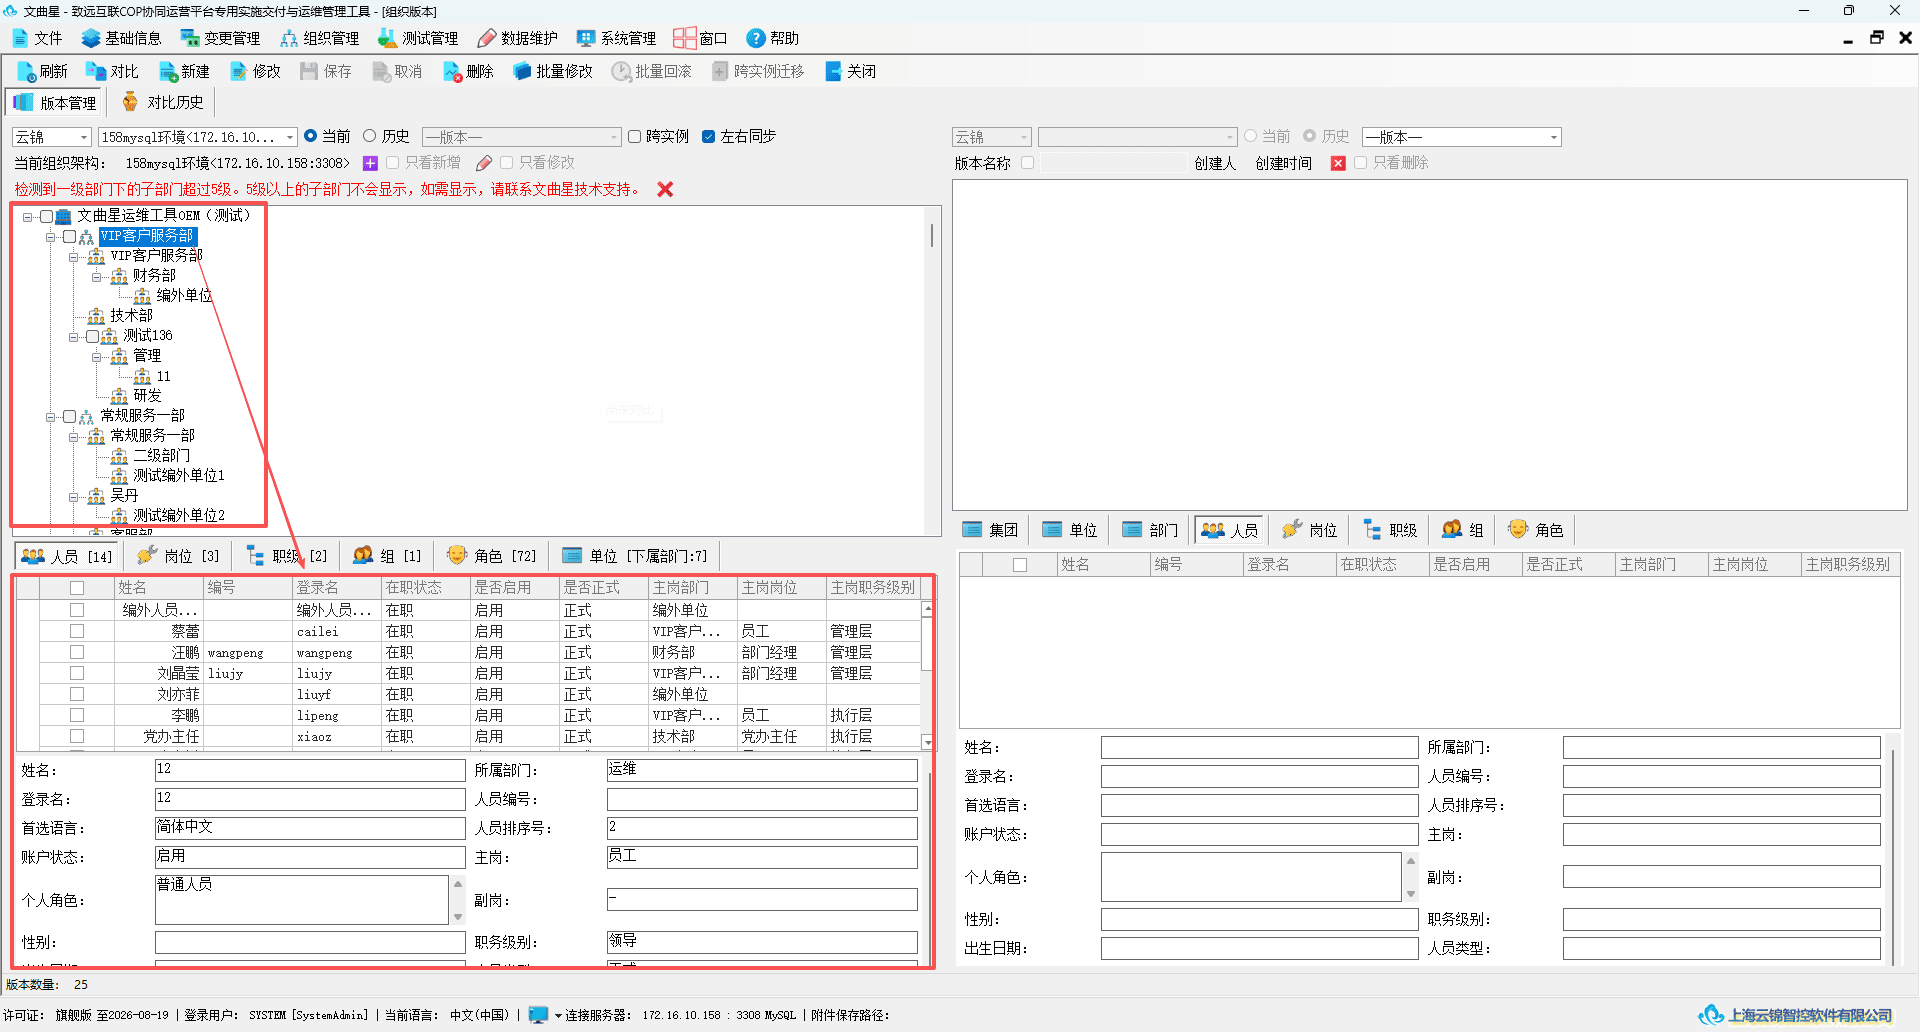Screen dimensions: 1920x1032
Task: Collapse the VIP客户服务部 tree node
Action: pyautogui.click(x=51, y=237)
